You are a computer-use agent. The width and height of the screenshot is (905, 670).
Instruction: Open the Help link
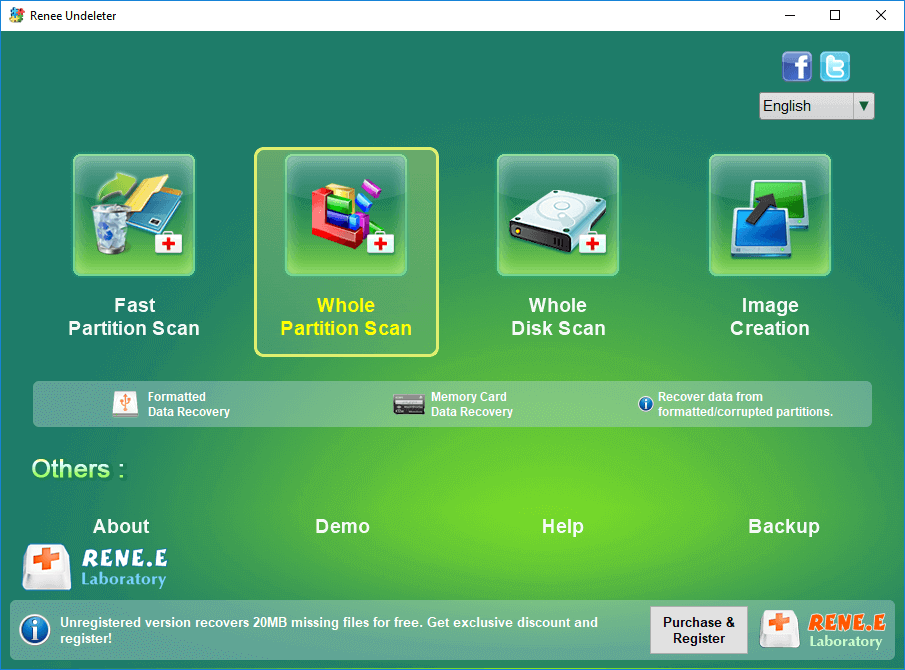tap(562, 527)
